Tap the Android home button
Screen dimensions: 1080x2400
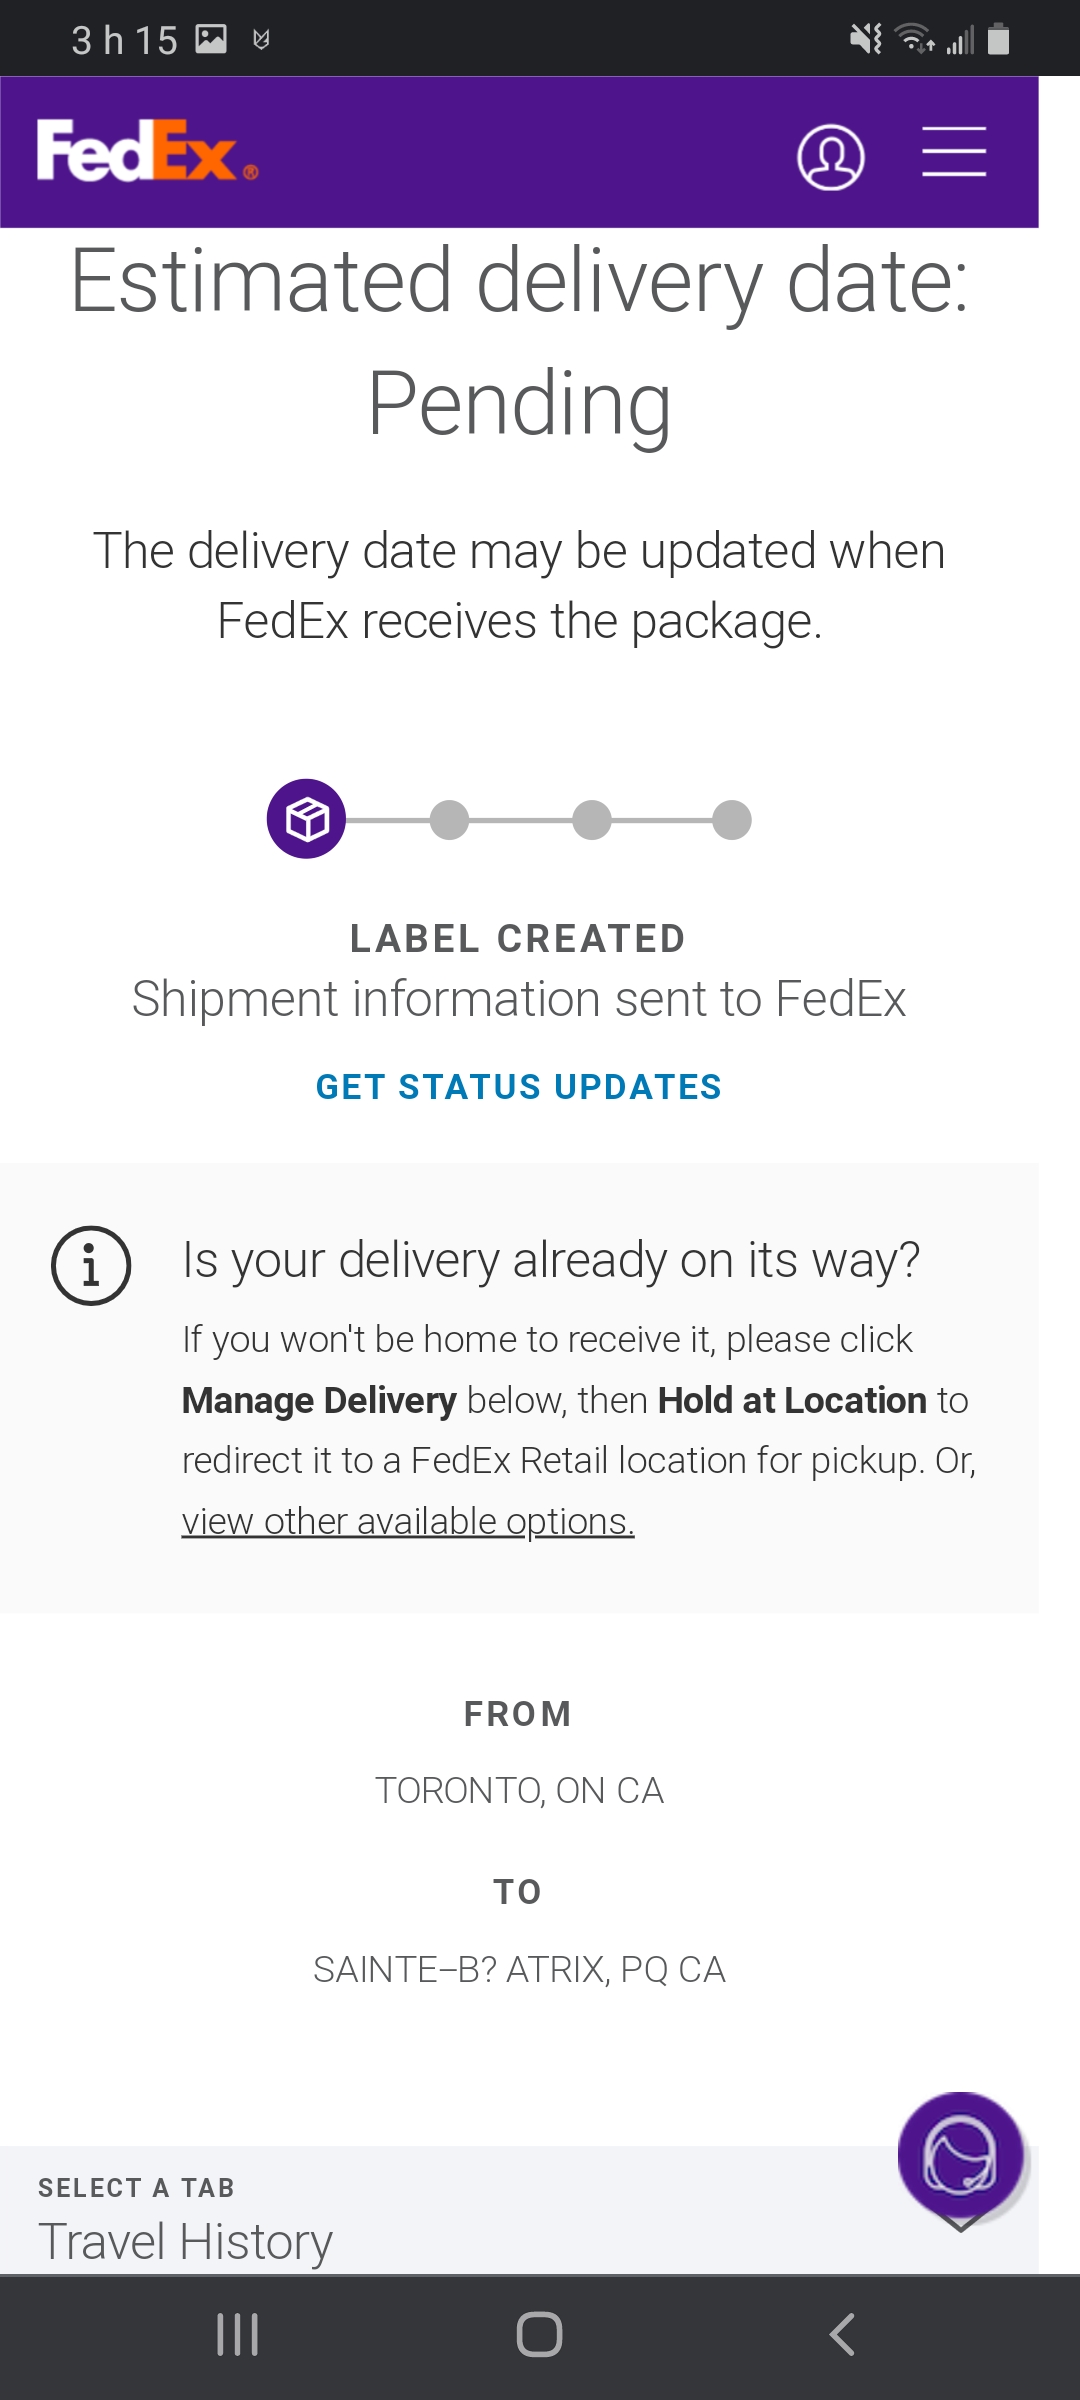click(x=539, y=2335)
